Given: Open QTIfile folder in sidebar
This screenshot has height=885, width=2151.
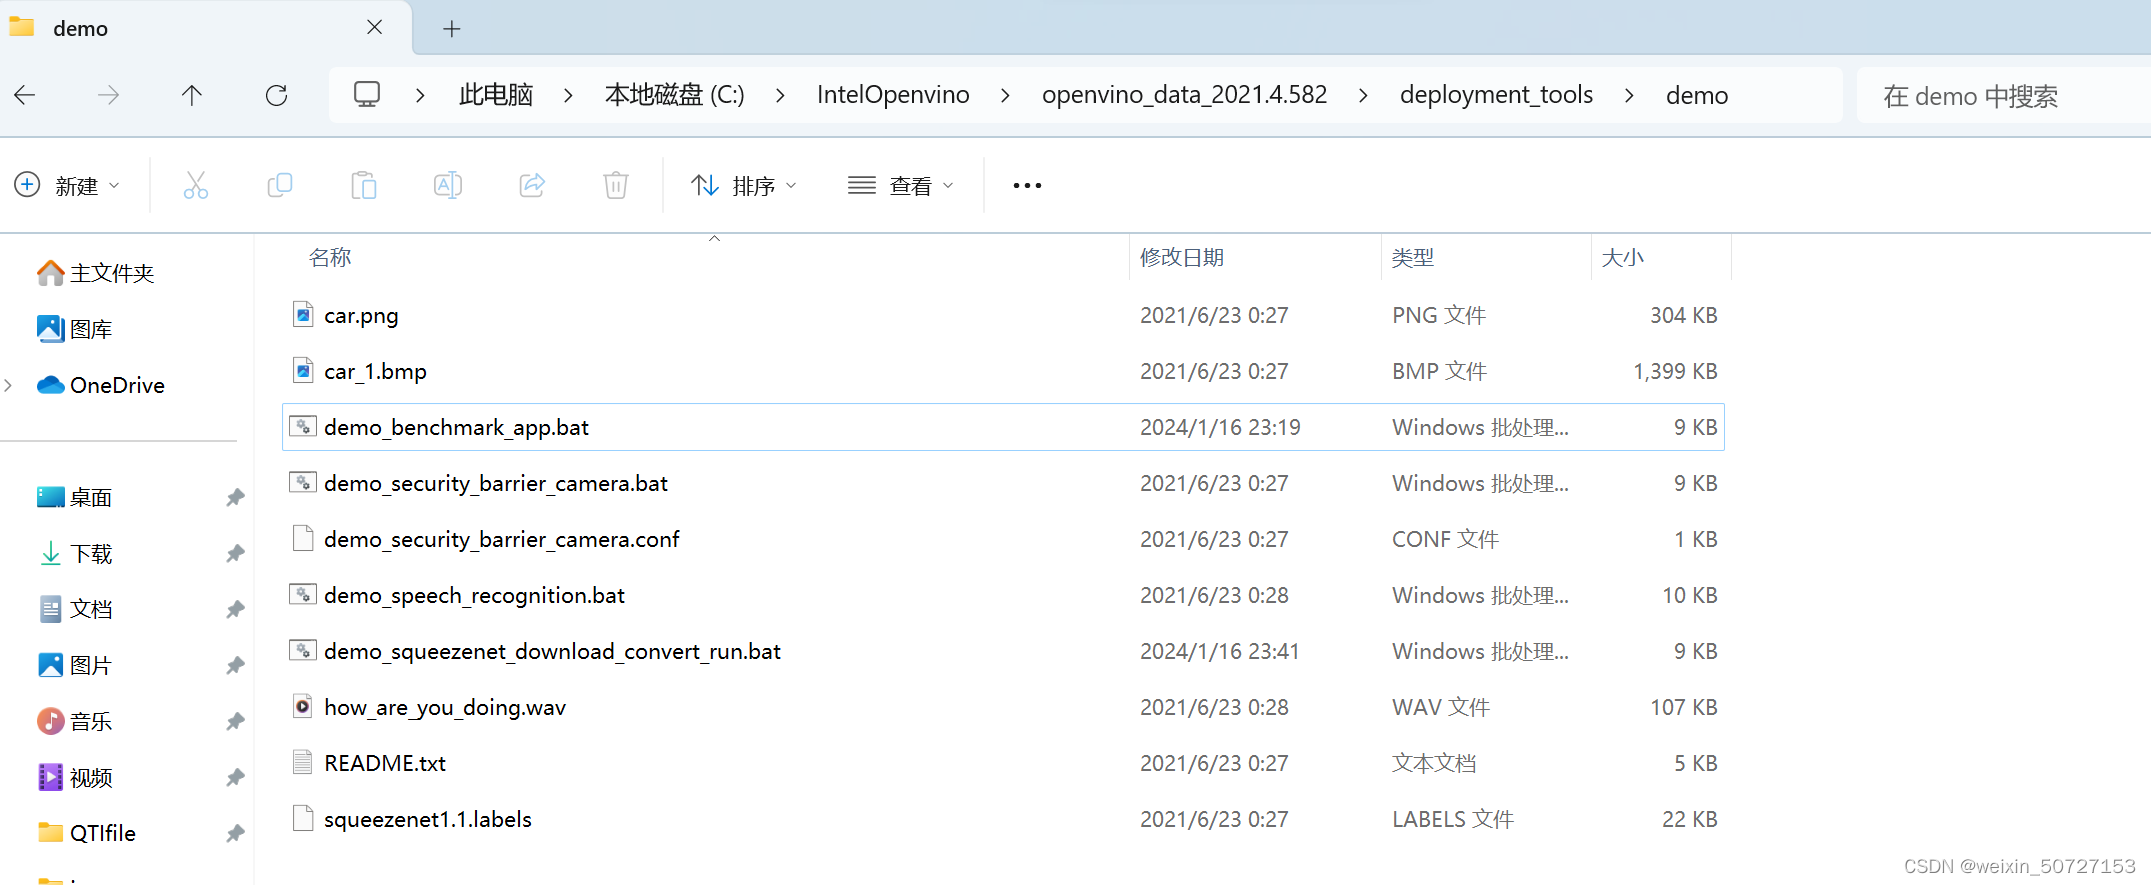Looking at the screenshot, I should tap(86, 833).
